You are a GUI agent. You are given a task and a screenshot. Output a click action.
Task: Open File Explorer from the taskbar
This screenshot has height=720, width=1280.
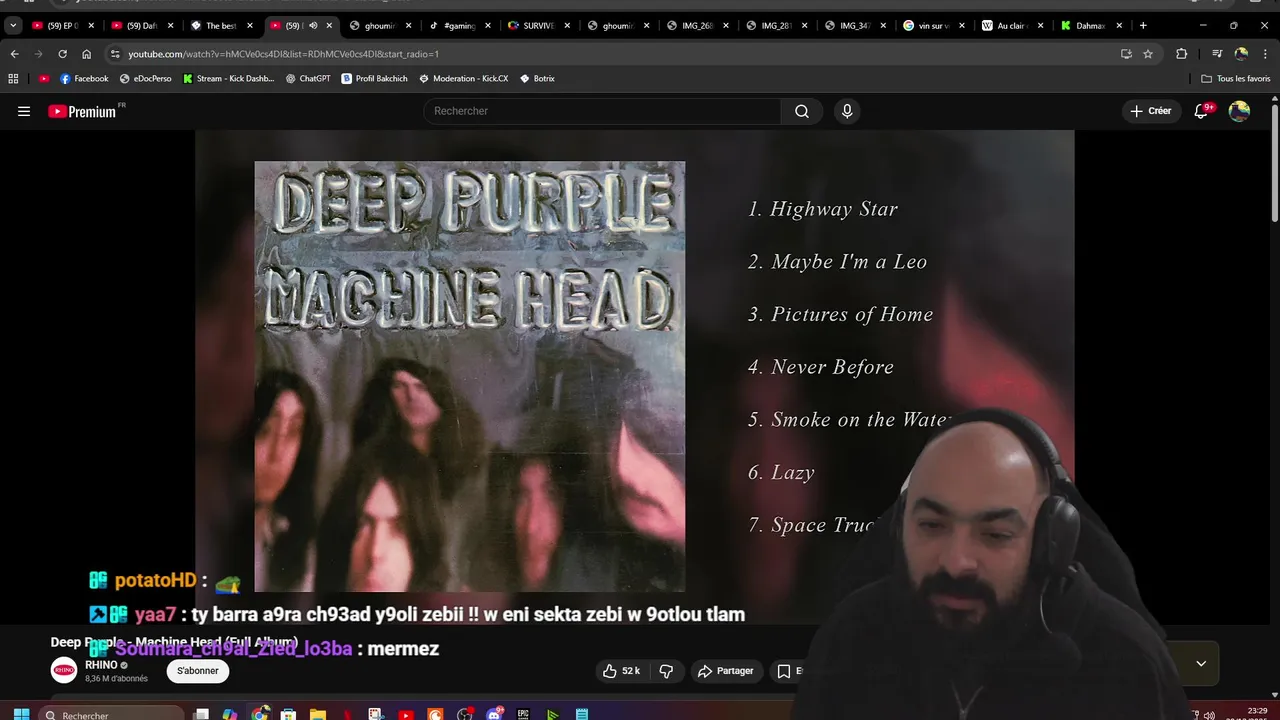318,714
